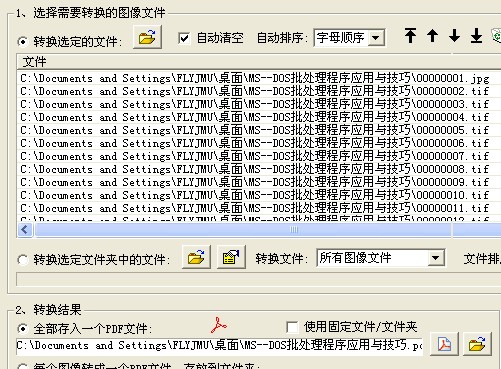501x369 pixels.
Task: Select the file row 00000010.tif
Action: (x=259, y=195)
